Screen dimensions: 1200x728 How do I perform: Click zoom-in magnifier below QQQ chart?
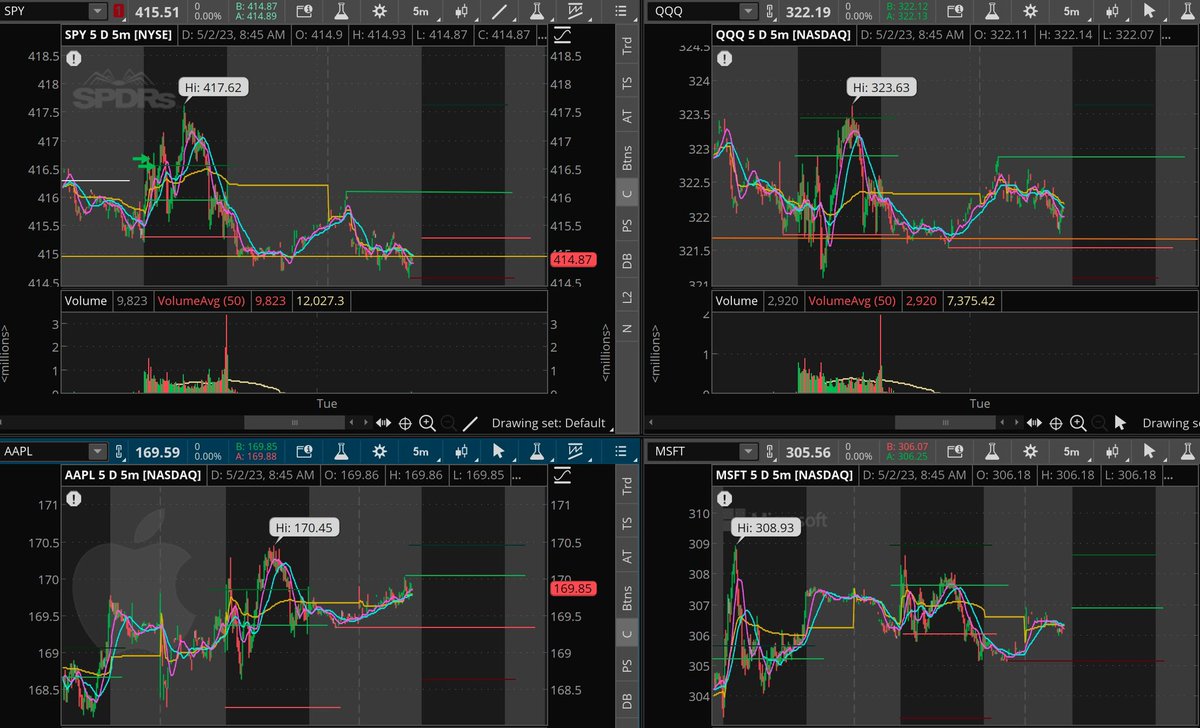1077,423
